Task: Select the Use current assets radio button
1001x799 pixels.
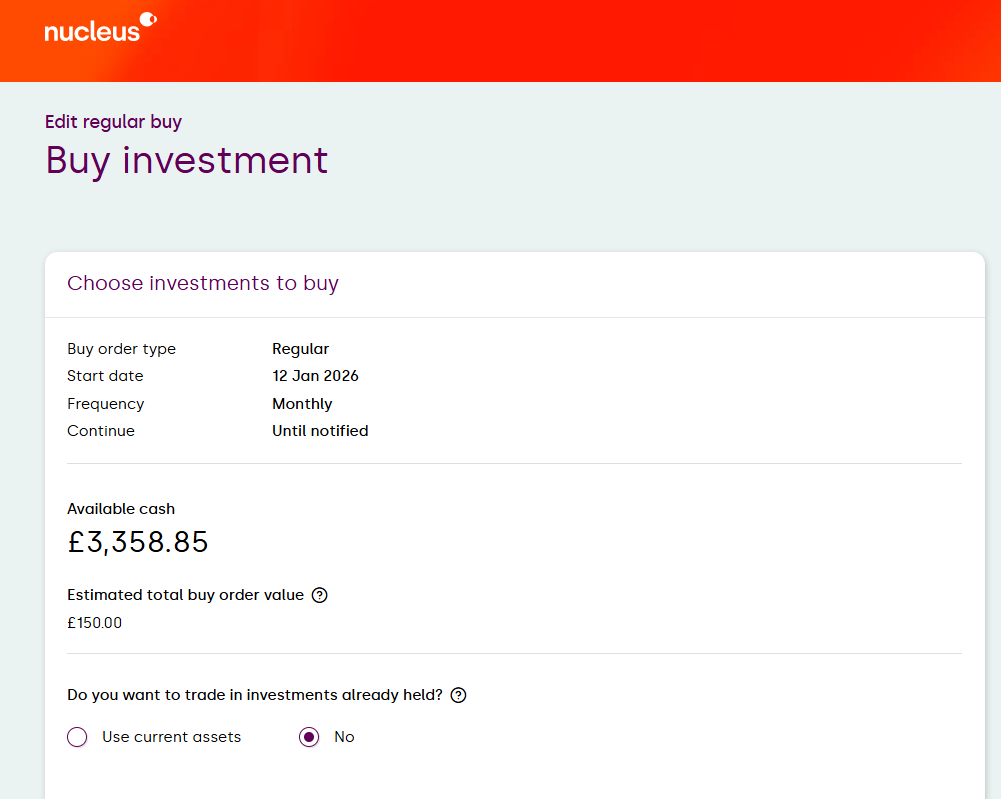Action: pyautogui.click(x=77, y=738)
